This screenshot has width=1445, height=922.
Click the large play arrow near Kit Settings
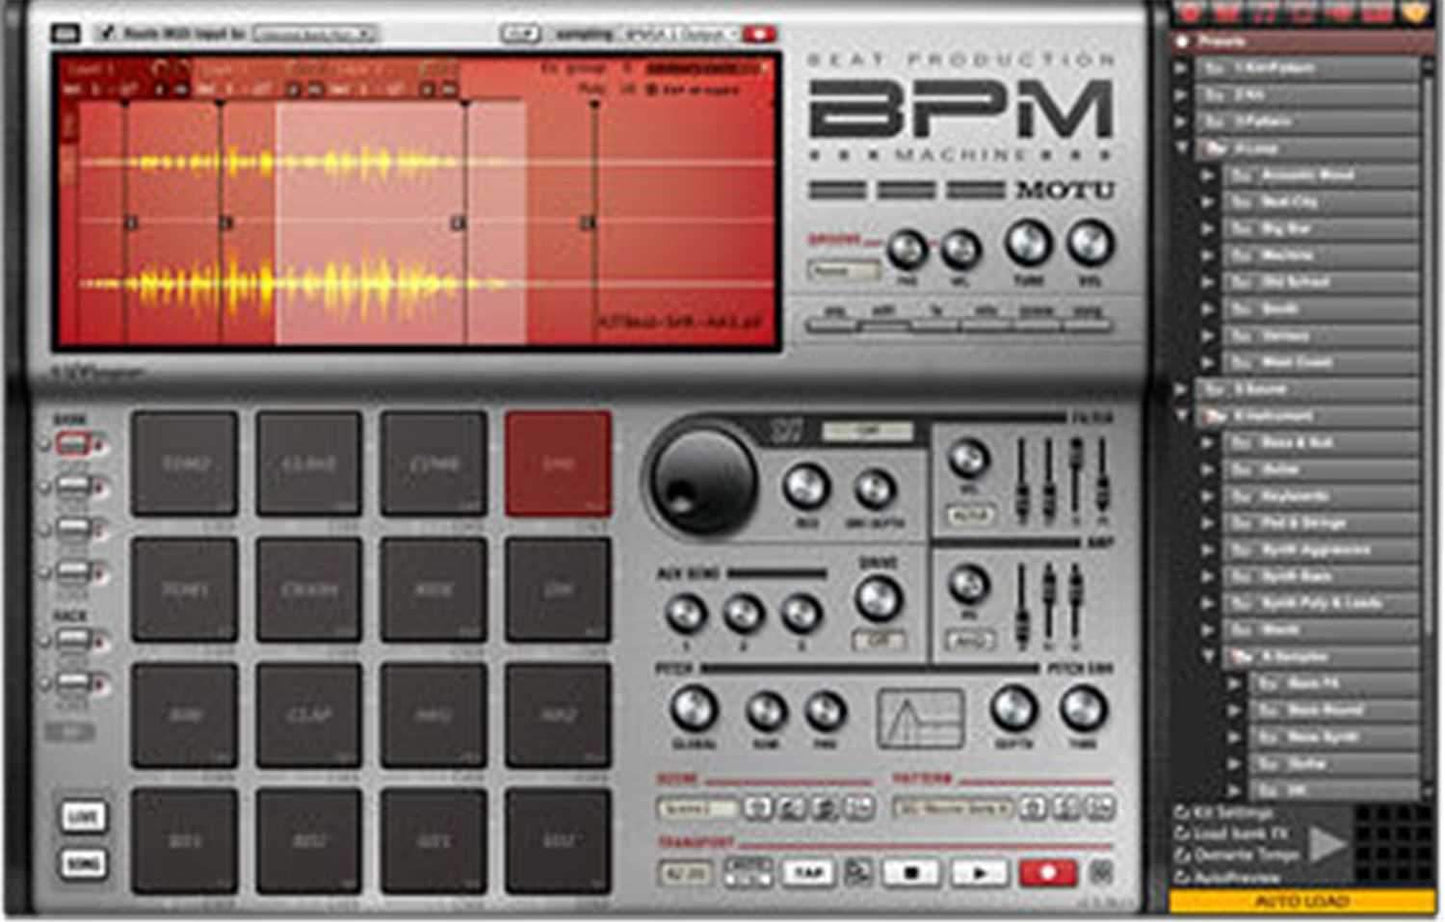click(x=1330, y=843)
